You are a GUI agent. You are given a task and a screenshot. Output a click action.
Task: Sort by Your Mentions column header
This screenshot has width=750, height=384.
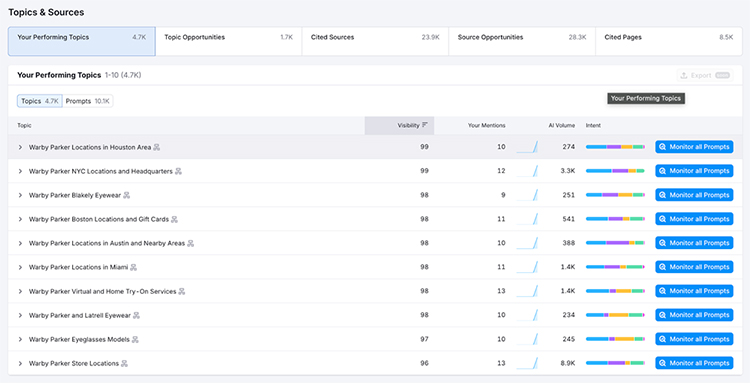tap(486, 125)
